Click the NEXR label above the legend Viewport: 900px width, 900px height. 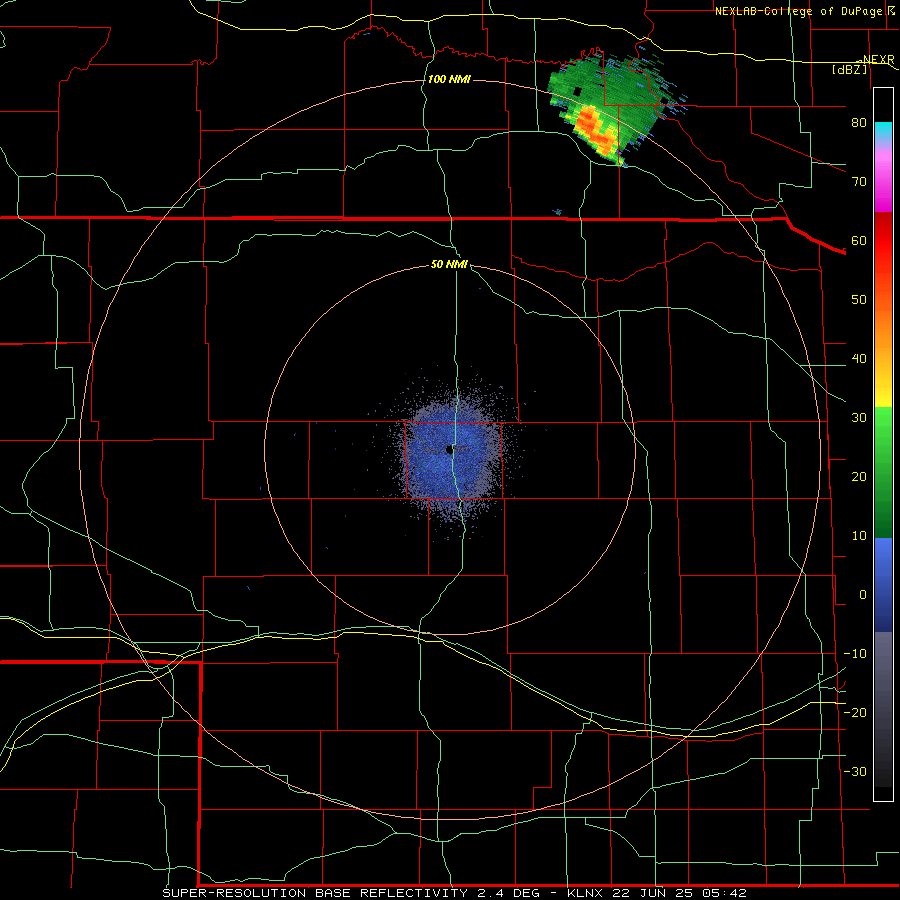click(878, 59)
